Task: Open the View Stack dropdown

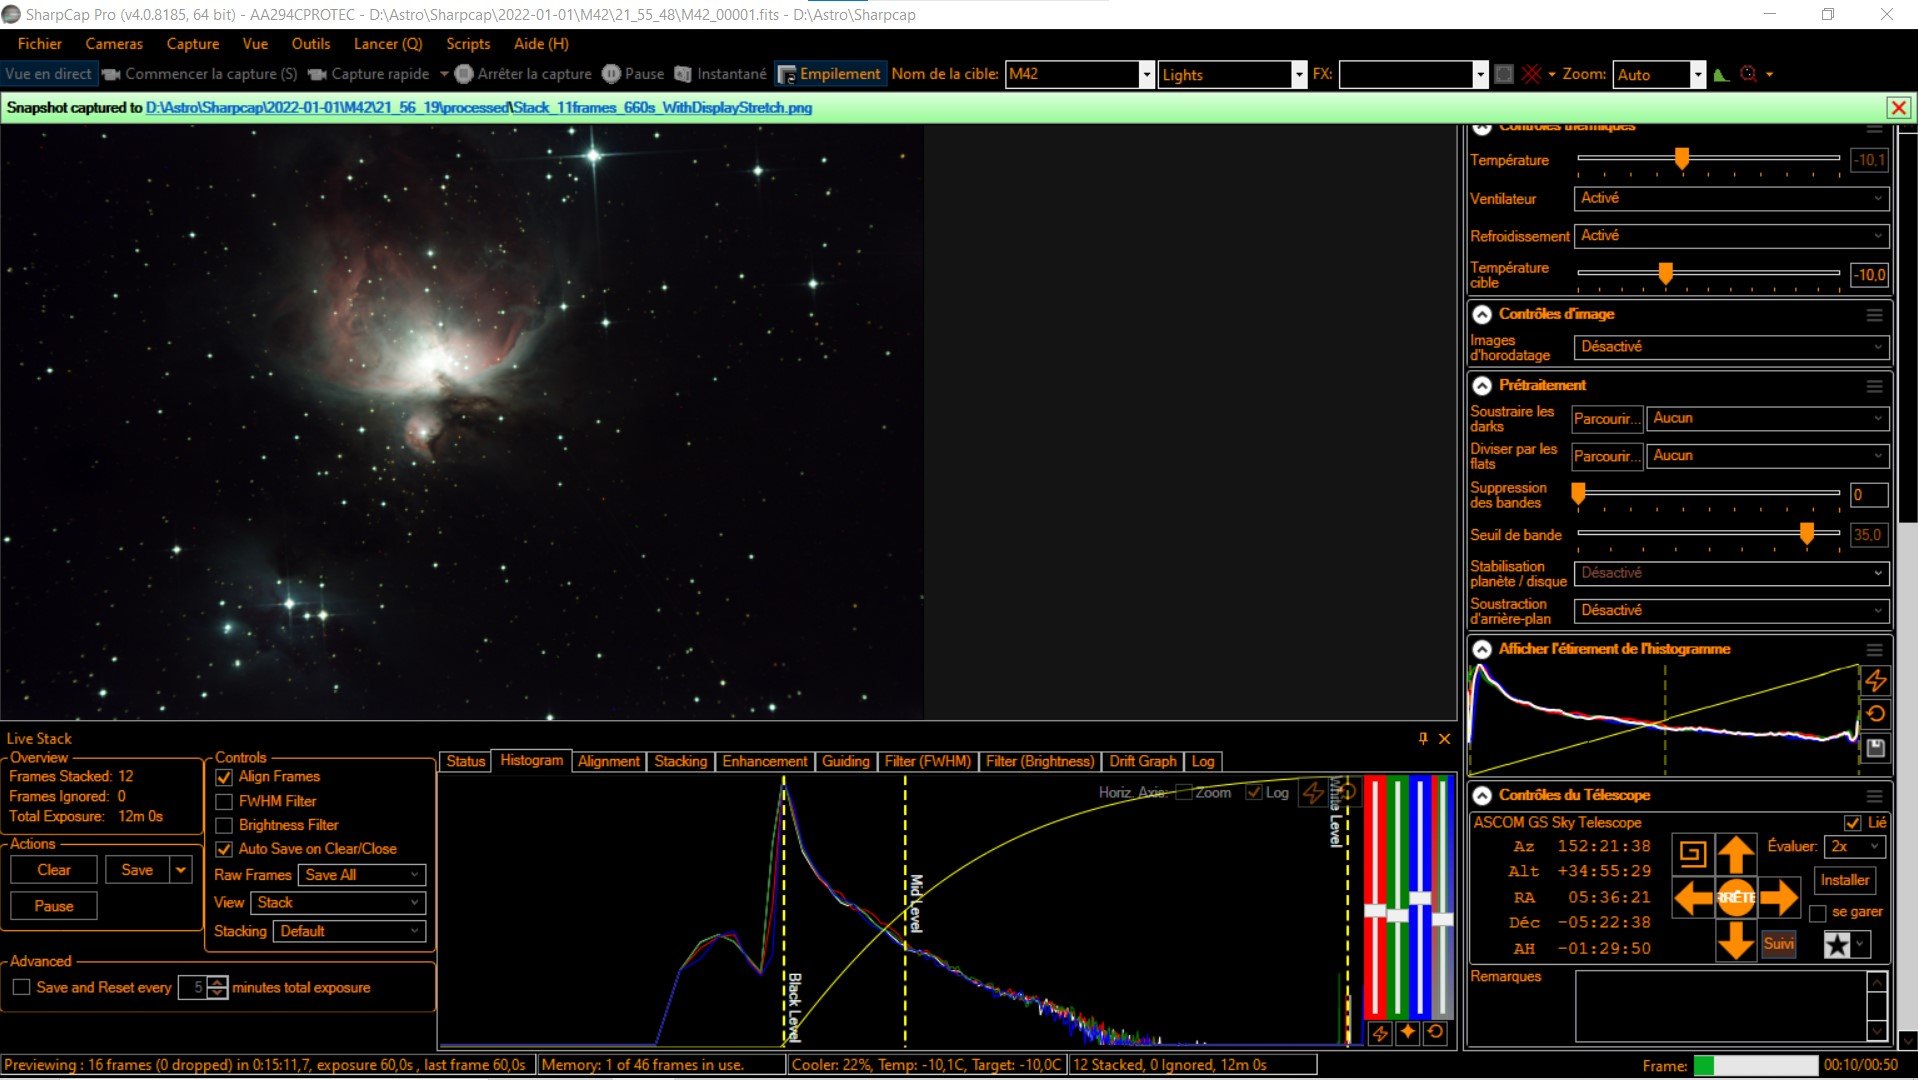Action: [338, 903]
